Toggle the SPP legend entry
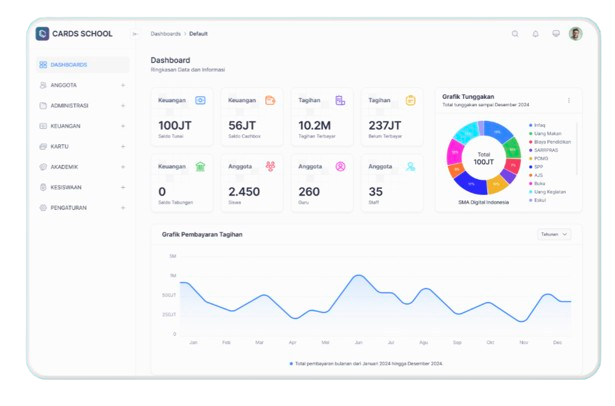The width and height of the screenshot is (615, 406). [538, 166]
